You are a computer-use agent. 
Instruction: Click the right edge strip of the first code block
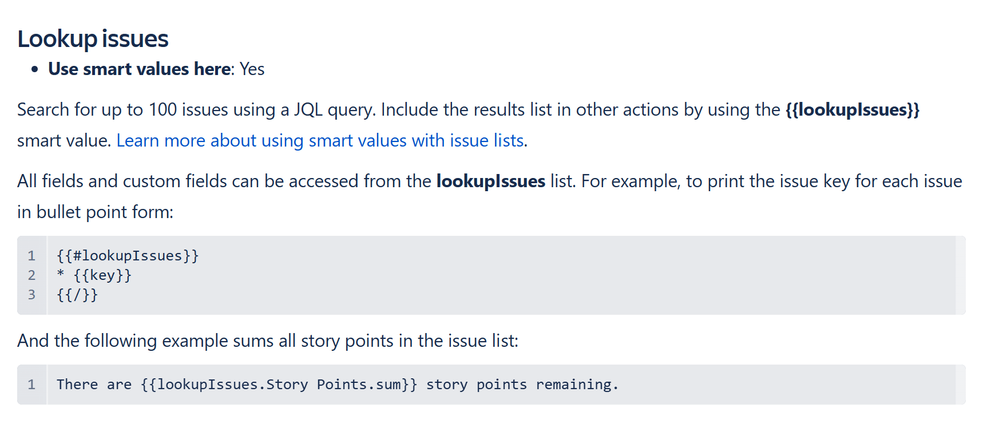tap(960, 275)
